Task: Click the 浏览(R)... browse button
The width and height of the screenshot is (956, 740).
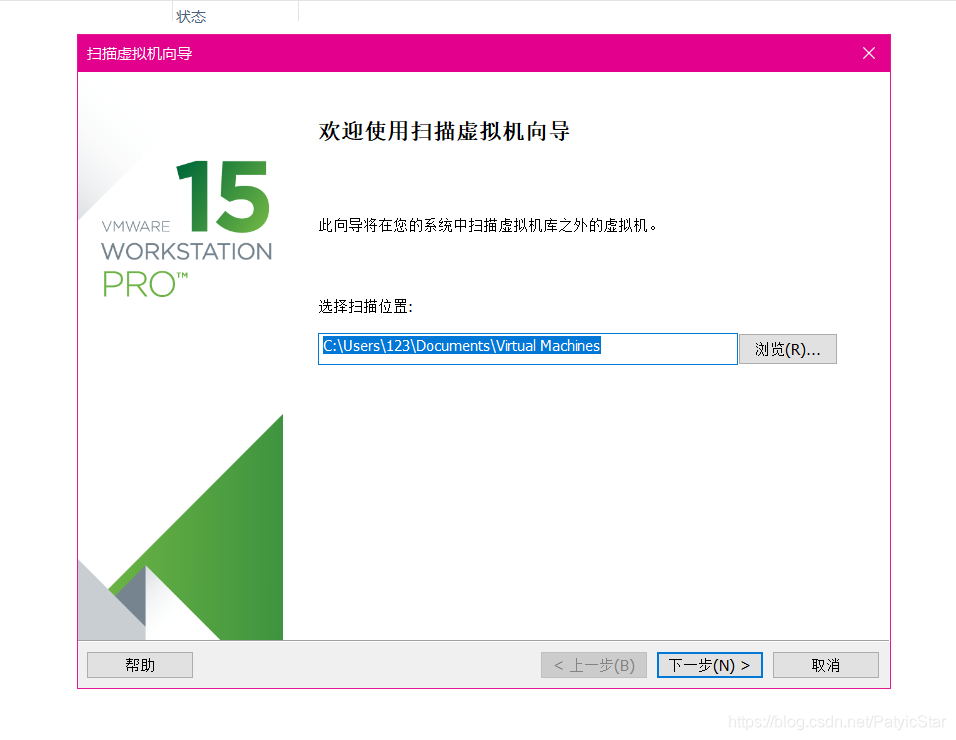Action: [787, 349]
